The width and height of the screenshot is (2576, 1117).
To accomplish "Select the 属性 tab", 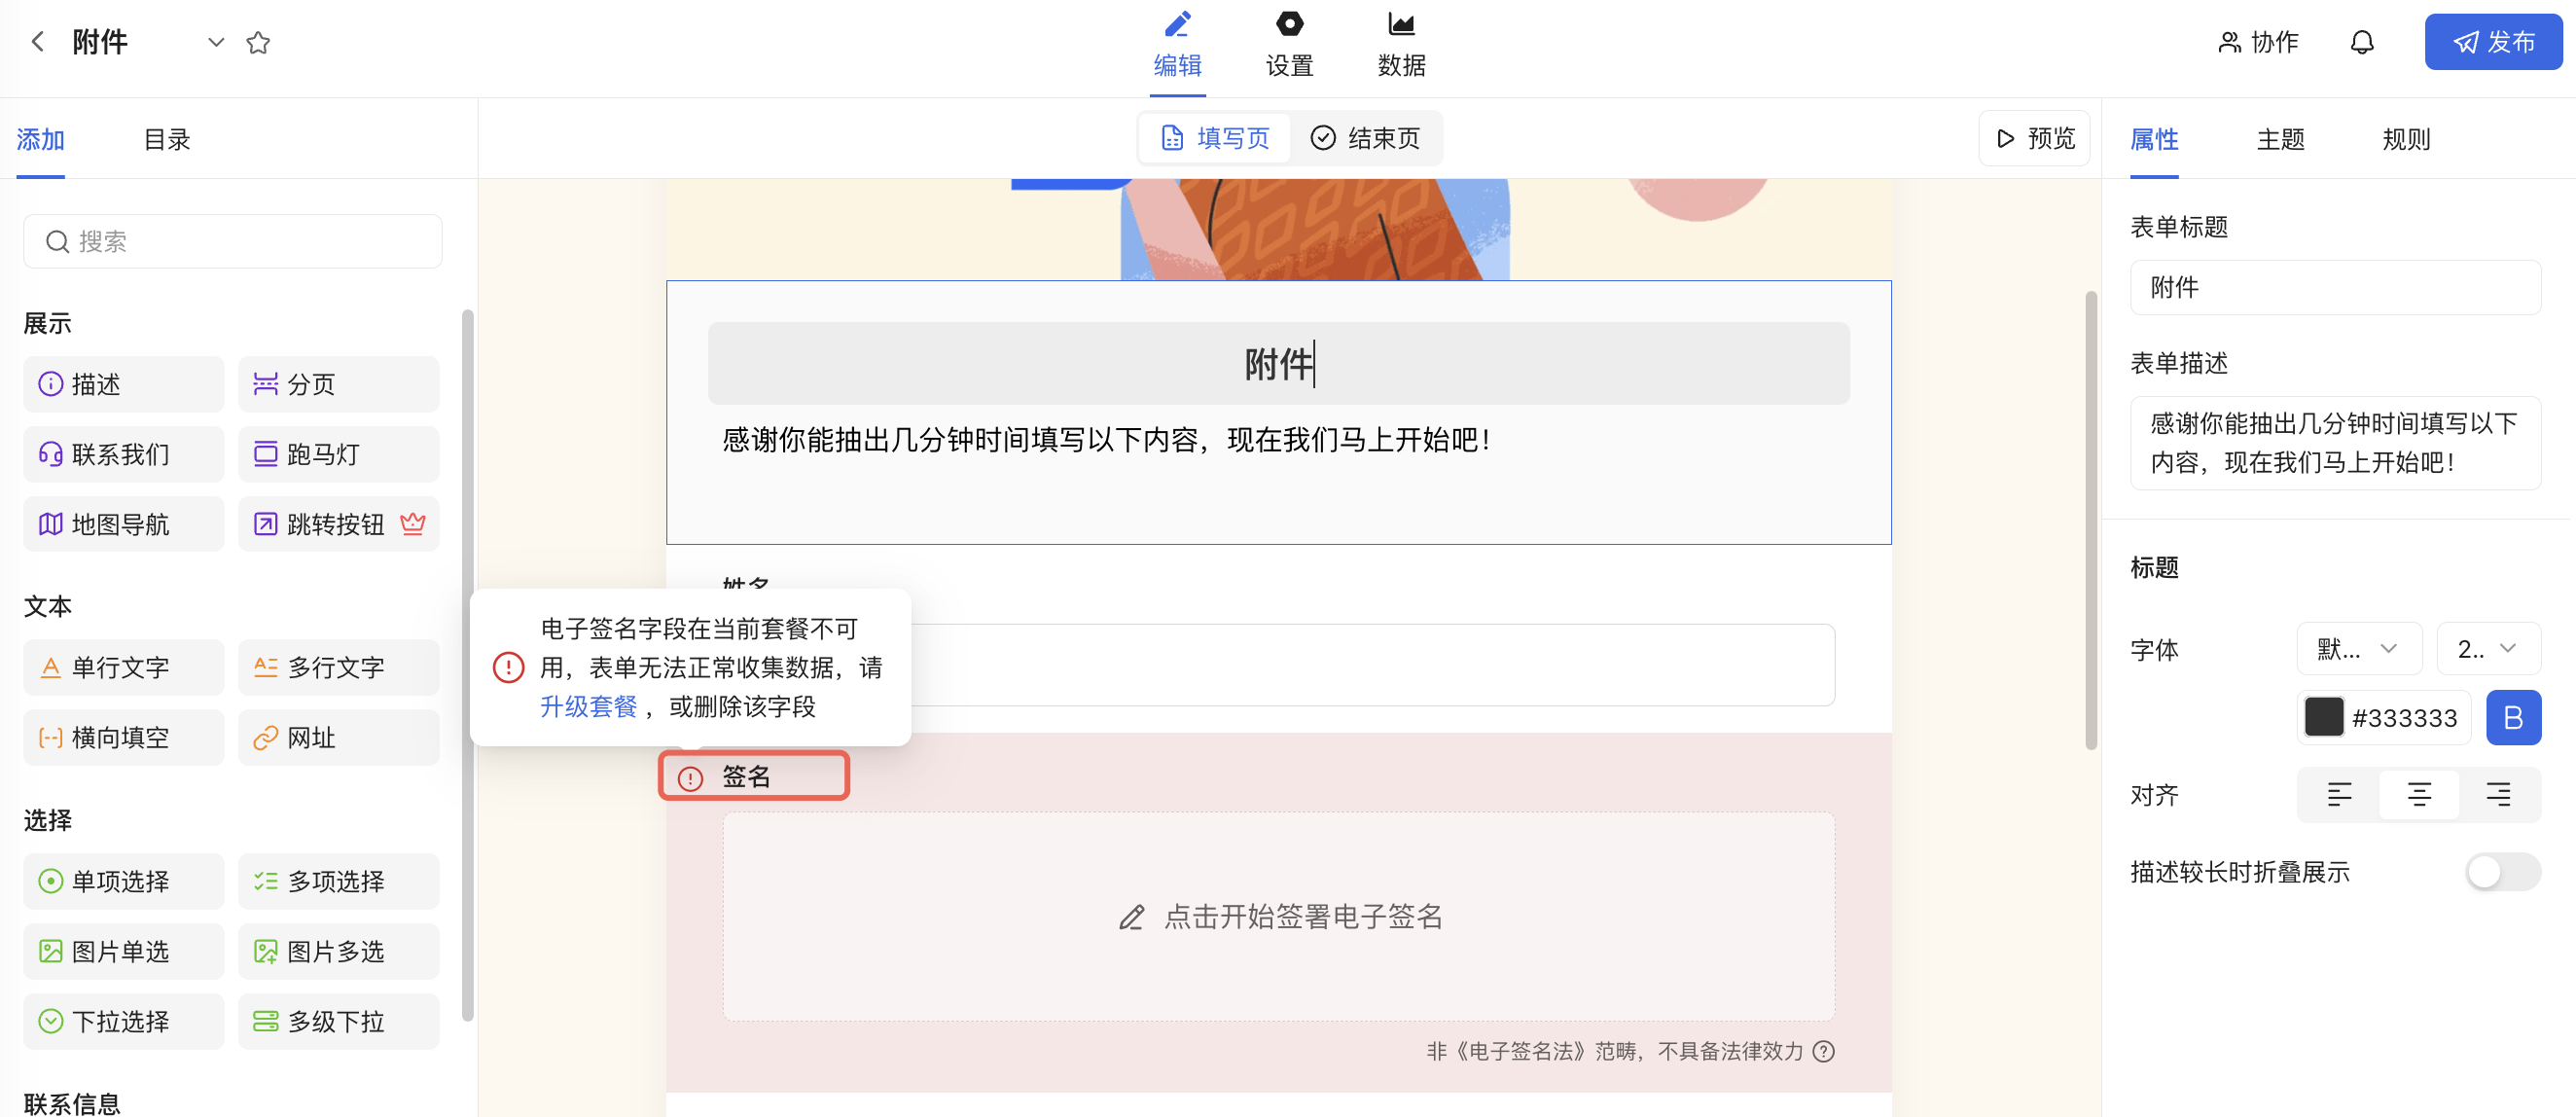I will [x=2154, y=139].
